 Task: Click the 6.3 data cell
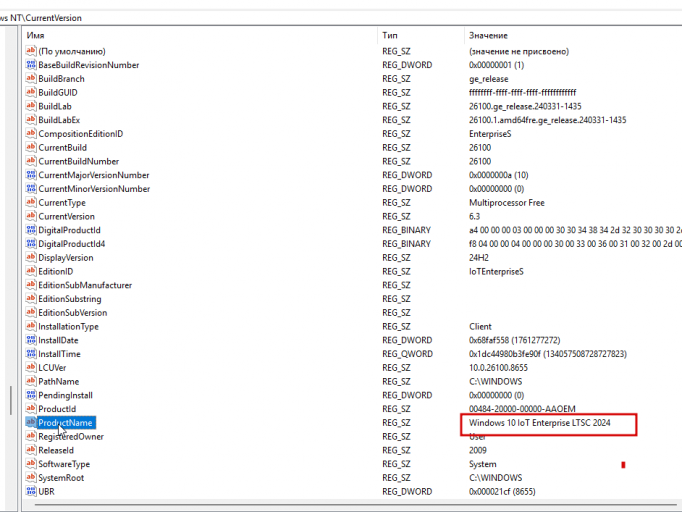click(x=474, y=216)
